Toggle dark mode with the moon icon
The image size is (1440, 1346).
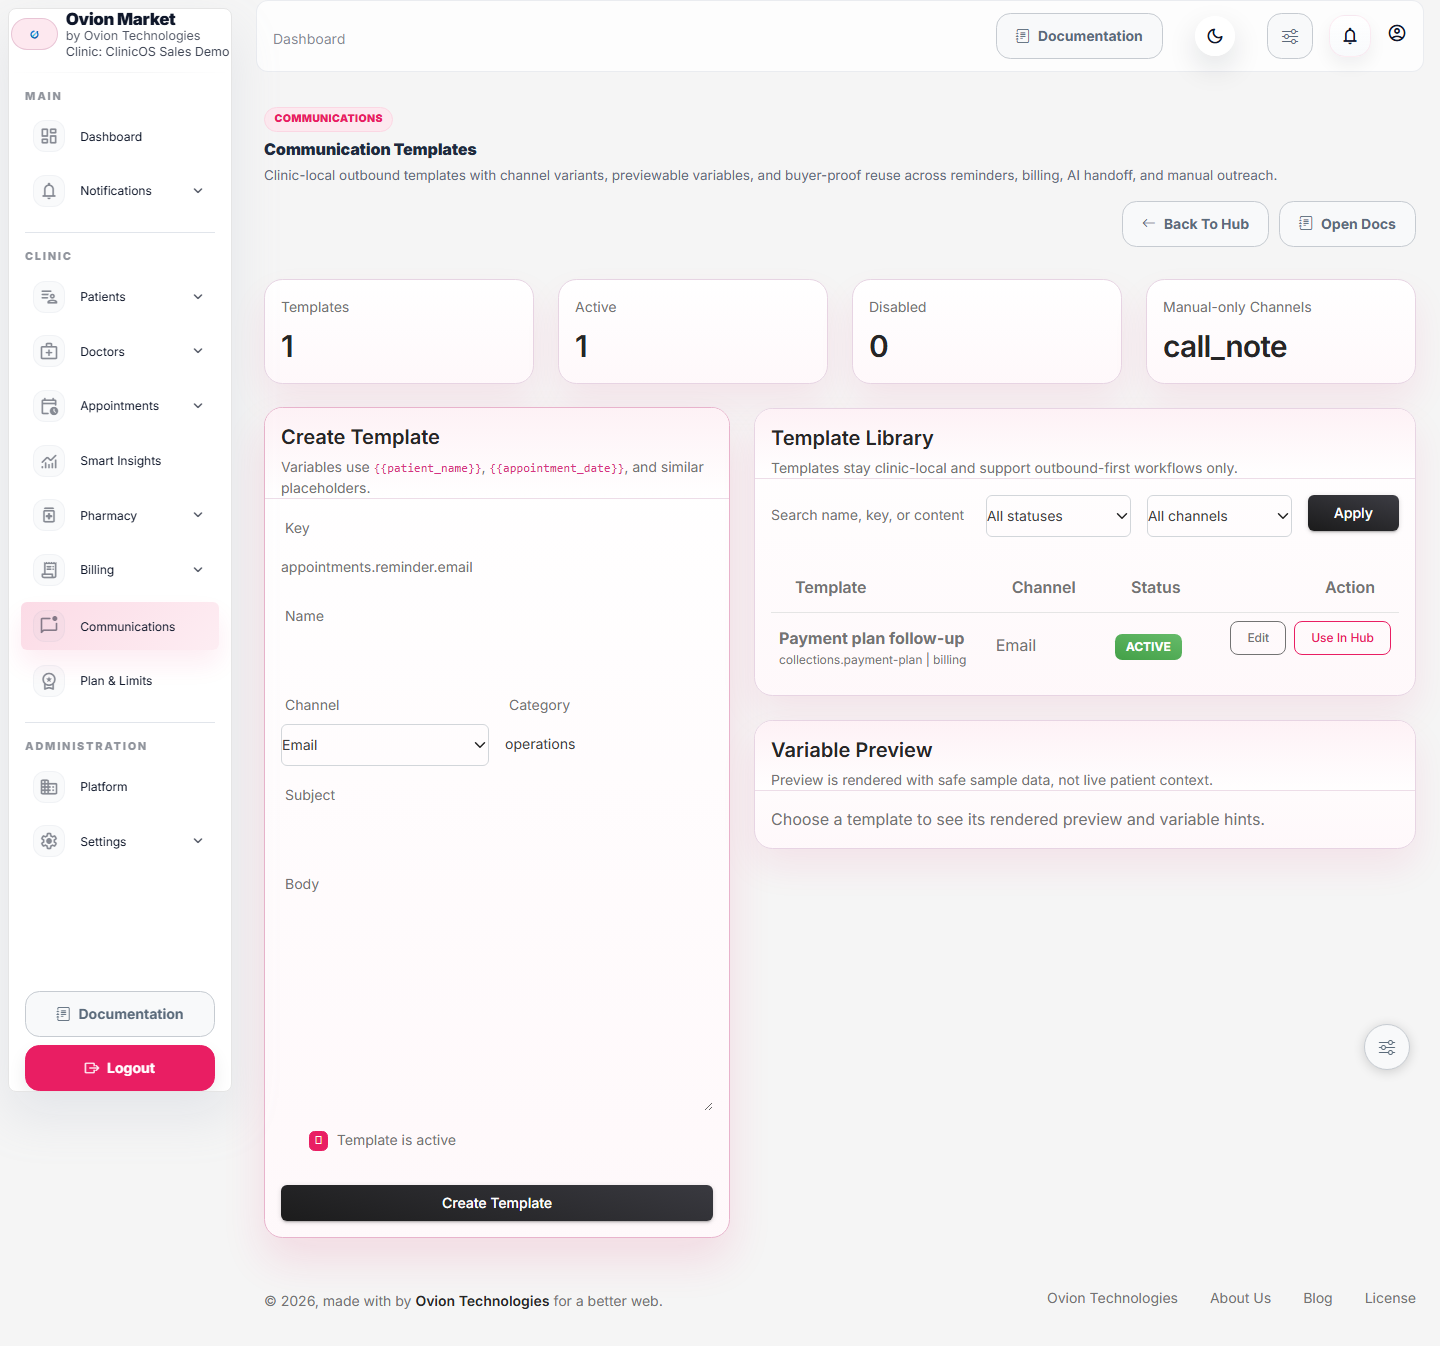[1215, 36]
